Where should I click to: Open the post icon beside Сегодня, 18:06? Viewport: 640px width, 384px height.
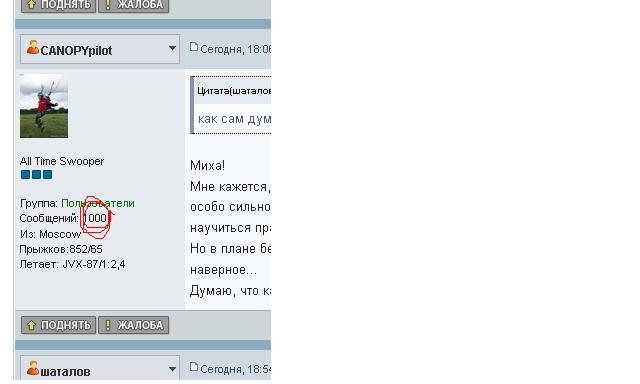(x=194, y=47)
